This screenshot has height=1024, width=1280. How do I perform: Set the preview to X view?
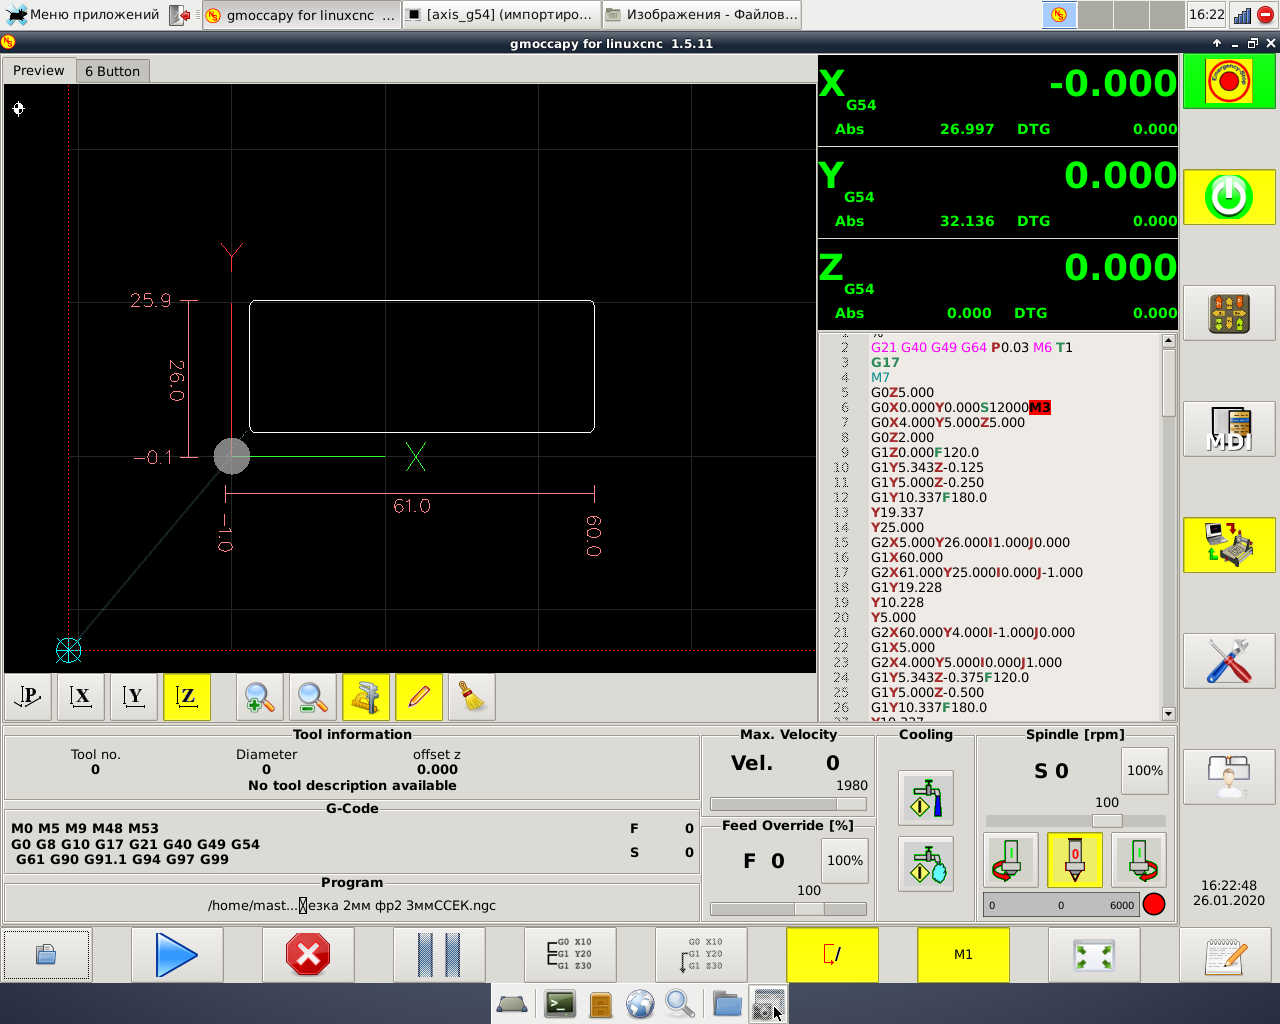pos(81,697)
